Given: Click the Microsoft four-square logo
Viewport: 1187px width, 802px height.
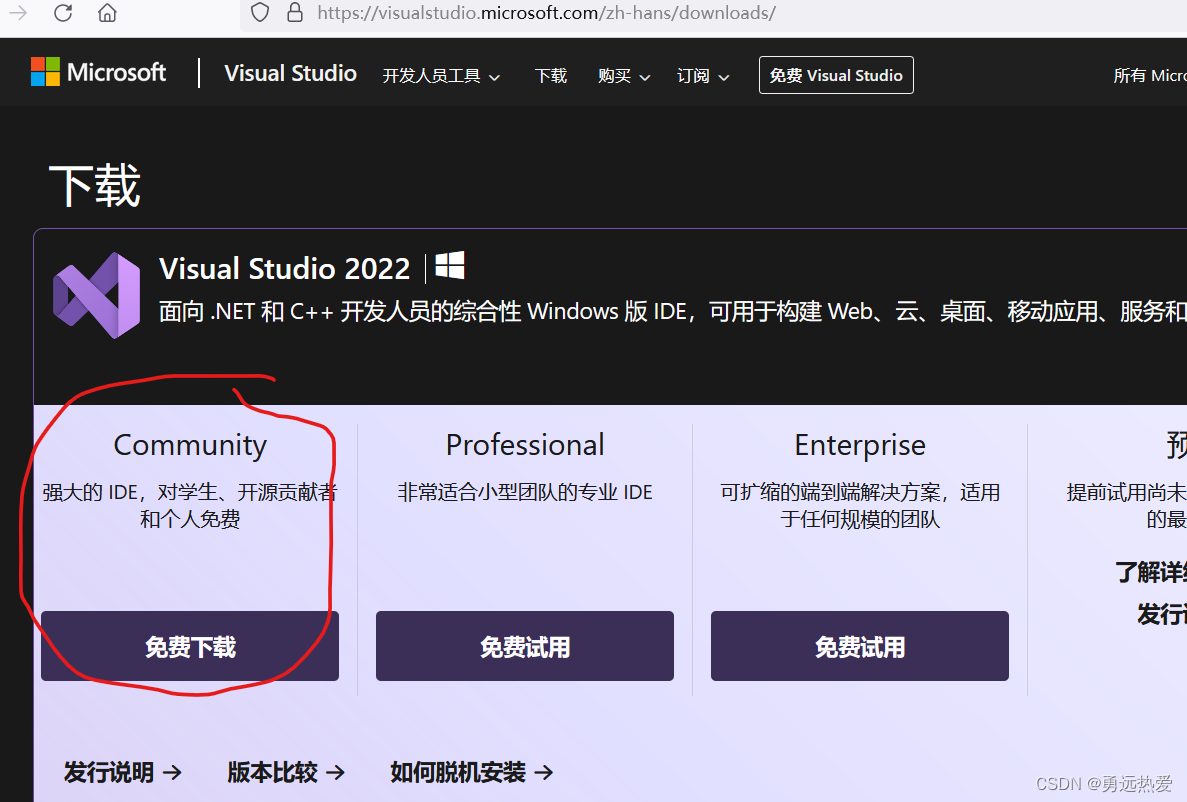Looking at the screenshot, I should (x=44, y=71).
